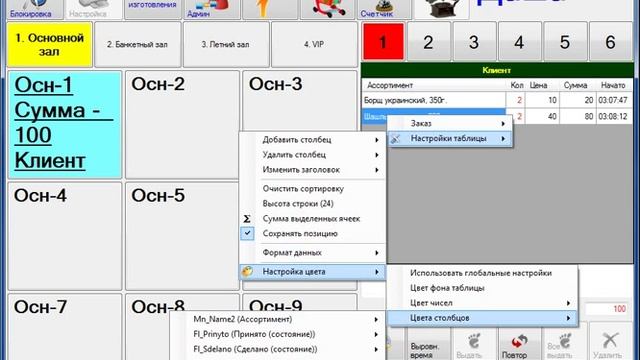This screenshot has height=360, width=640.
Task: Click the Цена column header
Action: click(542, 85)
